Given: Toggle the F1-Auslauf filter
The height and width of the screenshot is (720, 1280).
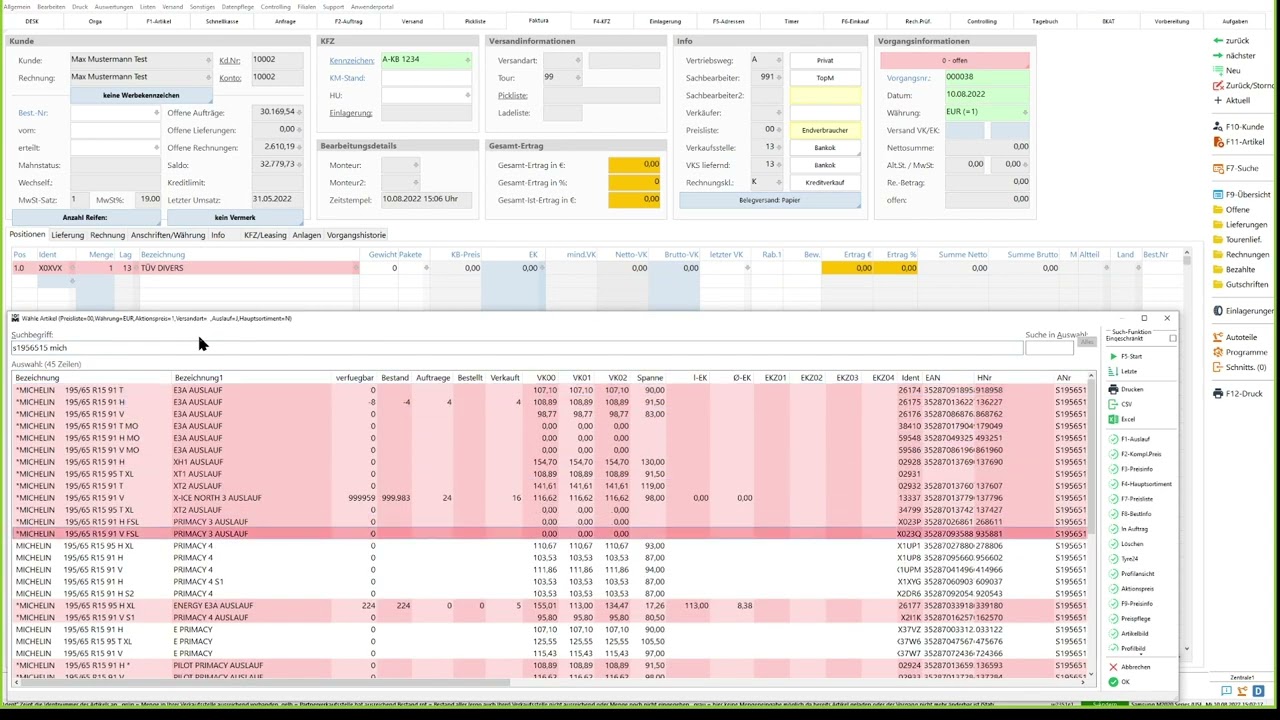Looking at the screenshot, I should point(1114,439).
